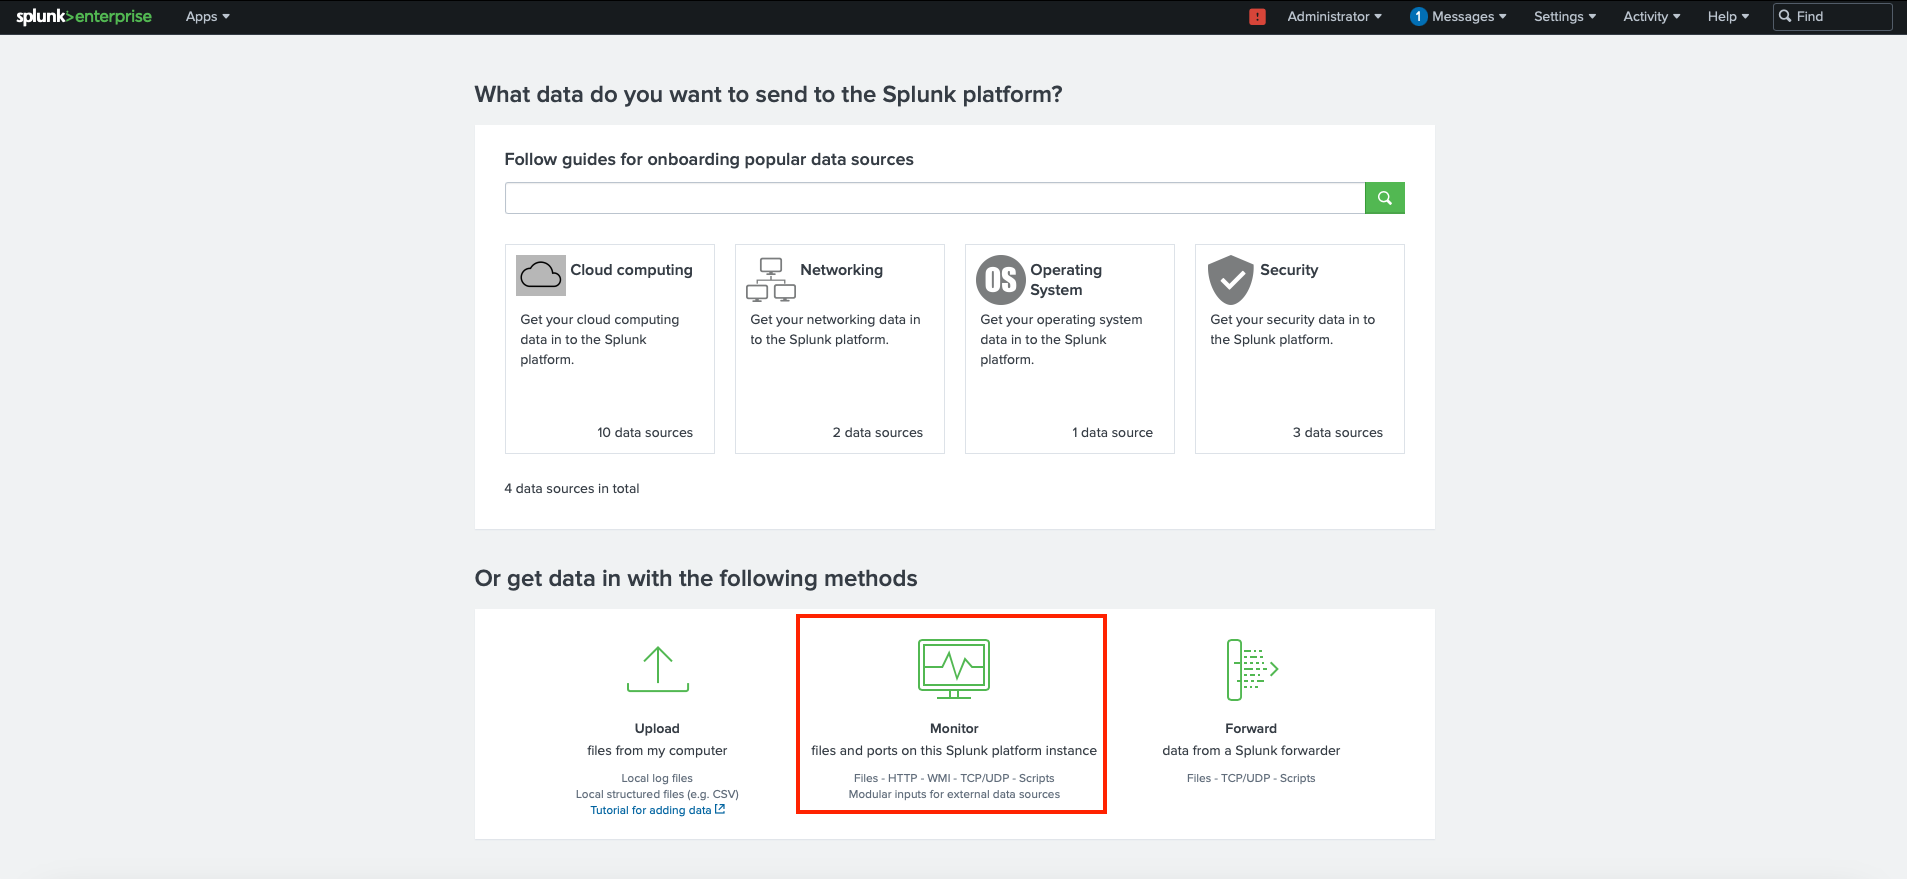Viewport: 1907px width, 879px height.
Task: Open the Activity menu
Action: coord(1651,16)
